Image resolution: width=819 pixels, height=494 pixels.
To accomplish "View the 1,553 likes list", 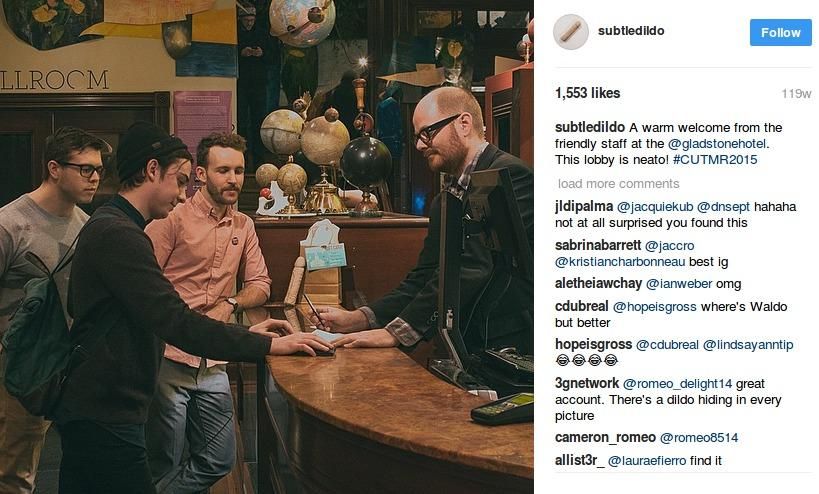I will [x=588, y=93].
